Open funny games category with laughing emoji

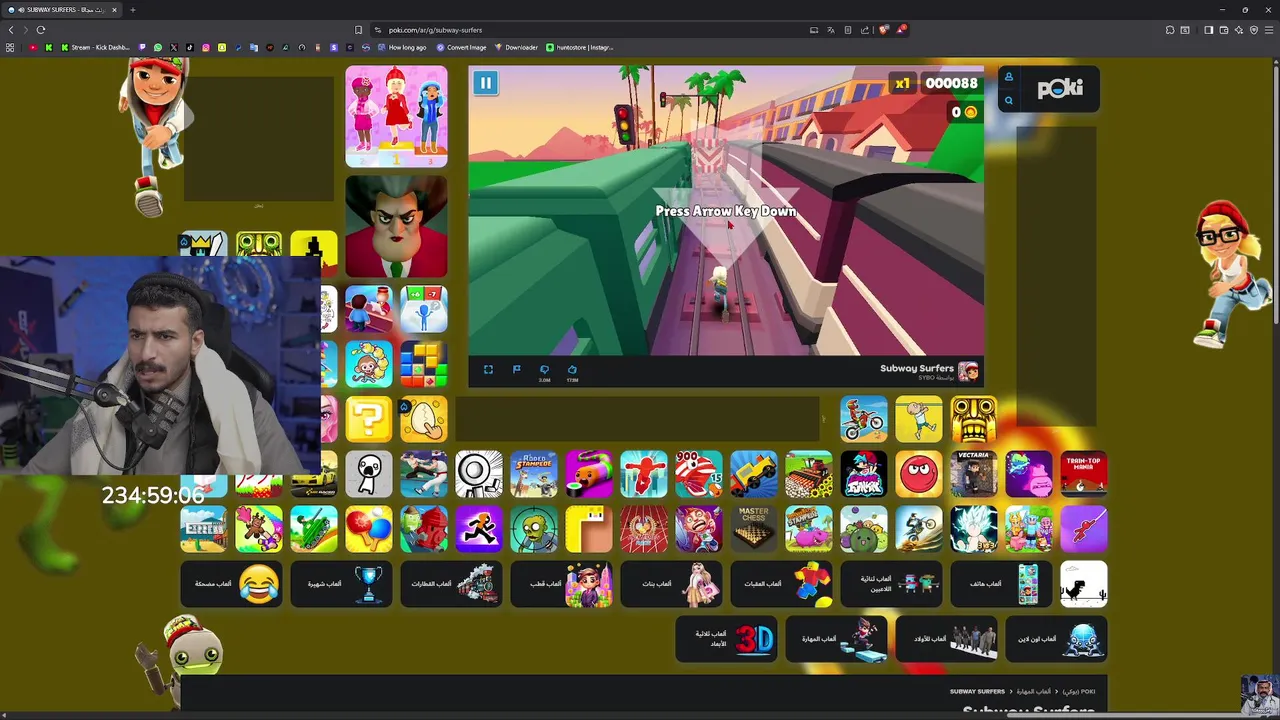tap(231, 584)
